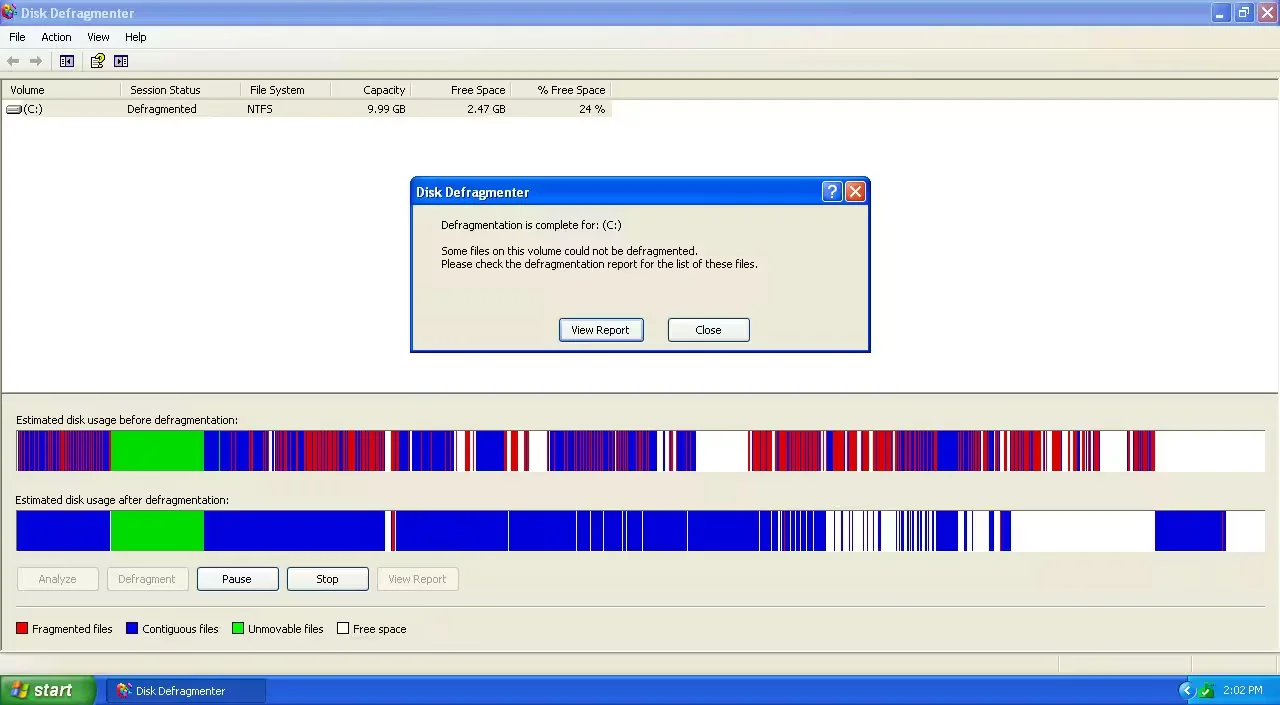The width and height of the screenshot is (1280, 705).
Task: Click View Report in the dialog
Action: 600,330
